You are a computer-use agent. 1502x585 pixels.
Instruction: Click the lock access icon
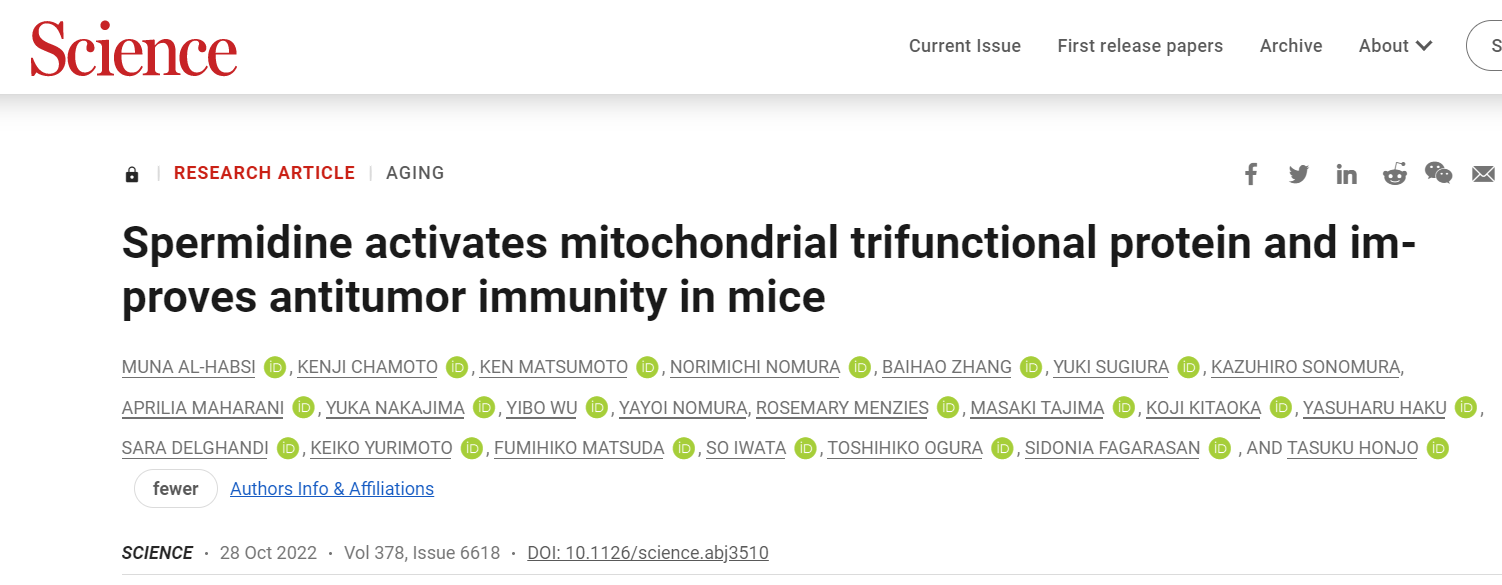coord(132,175)
